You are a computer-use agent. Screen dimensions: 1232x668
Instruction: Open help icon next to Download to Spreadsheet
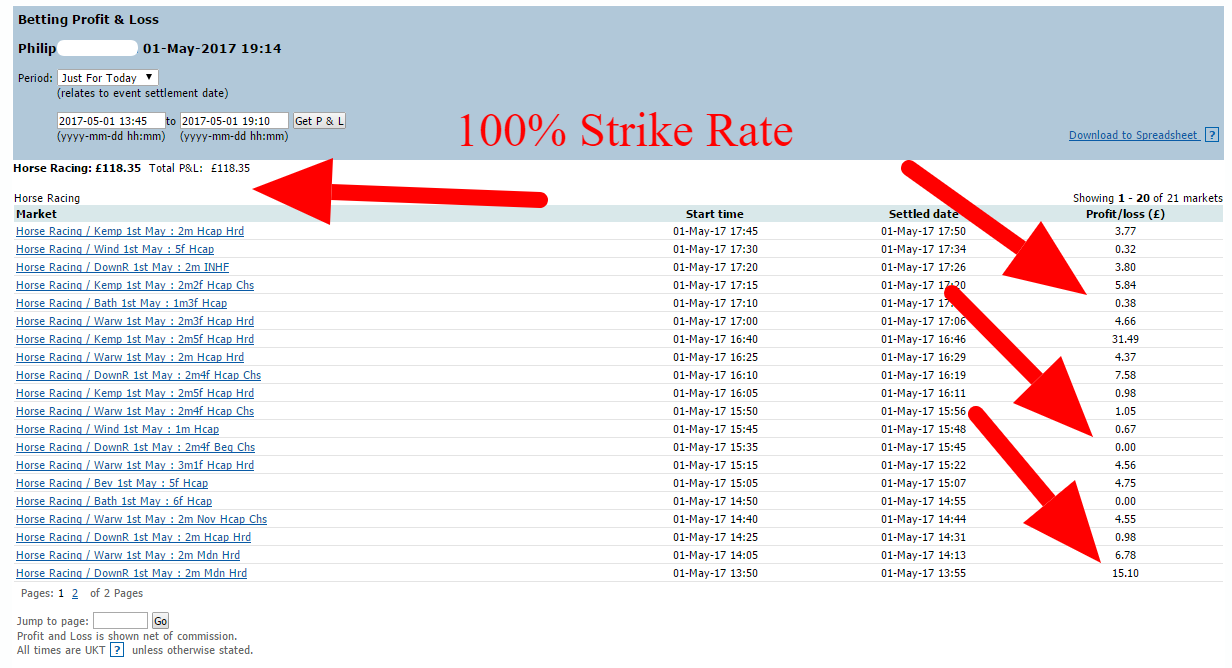(1211, 135)
